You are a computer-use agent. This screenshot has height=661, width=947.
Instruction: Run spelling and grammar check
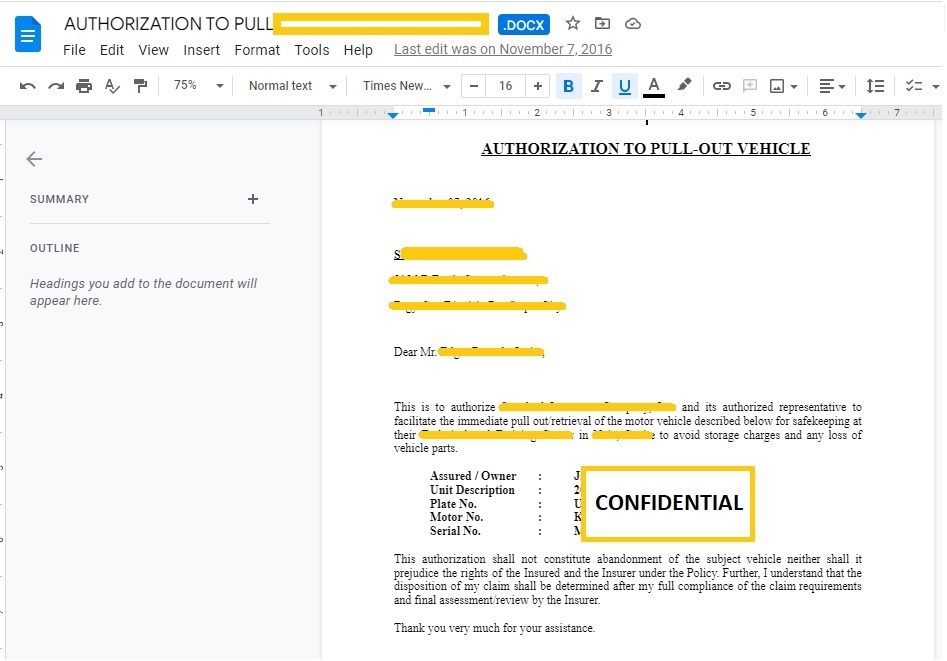(112, 86)
